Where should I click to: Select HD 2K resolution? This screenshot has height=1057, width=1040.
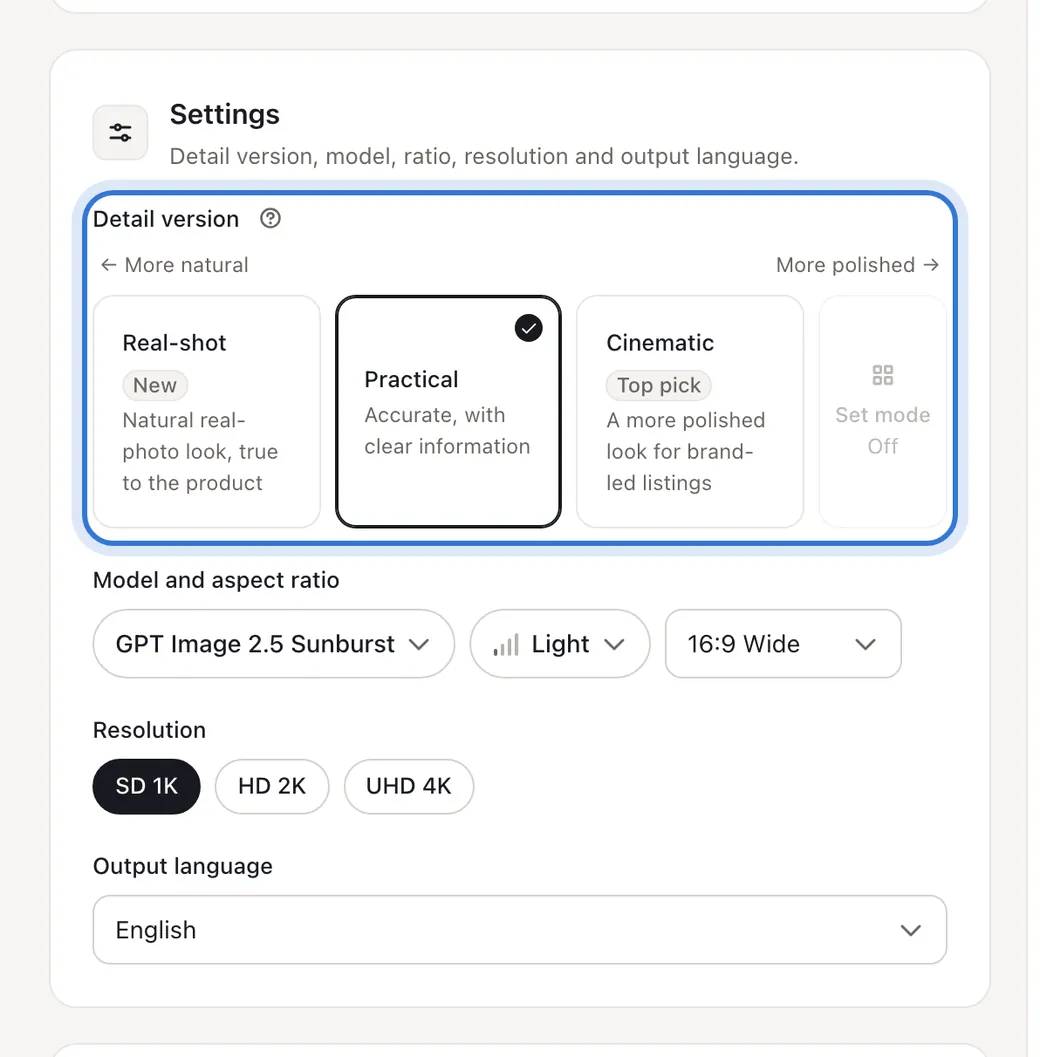coord(272,786)
